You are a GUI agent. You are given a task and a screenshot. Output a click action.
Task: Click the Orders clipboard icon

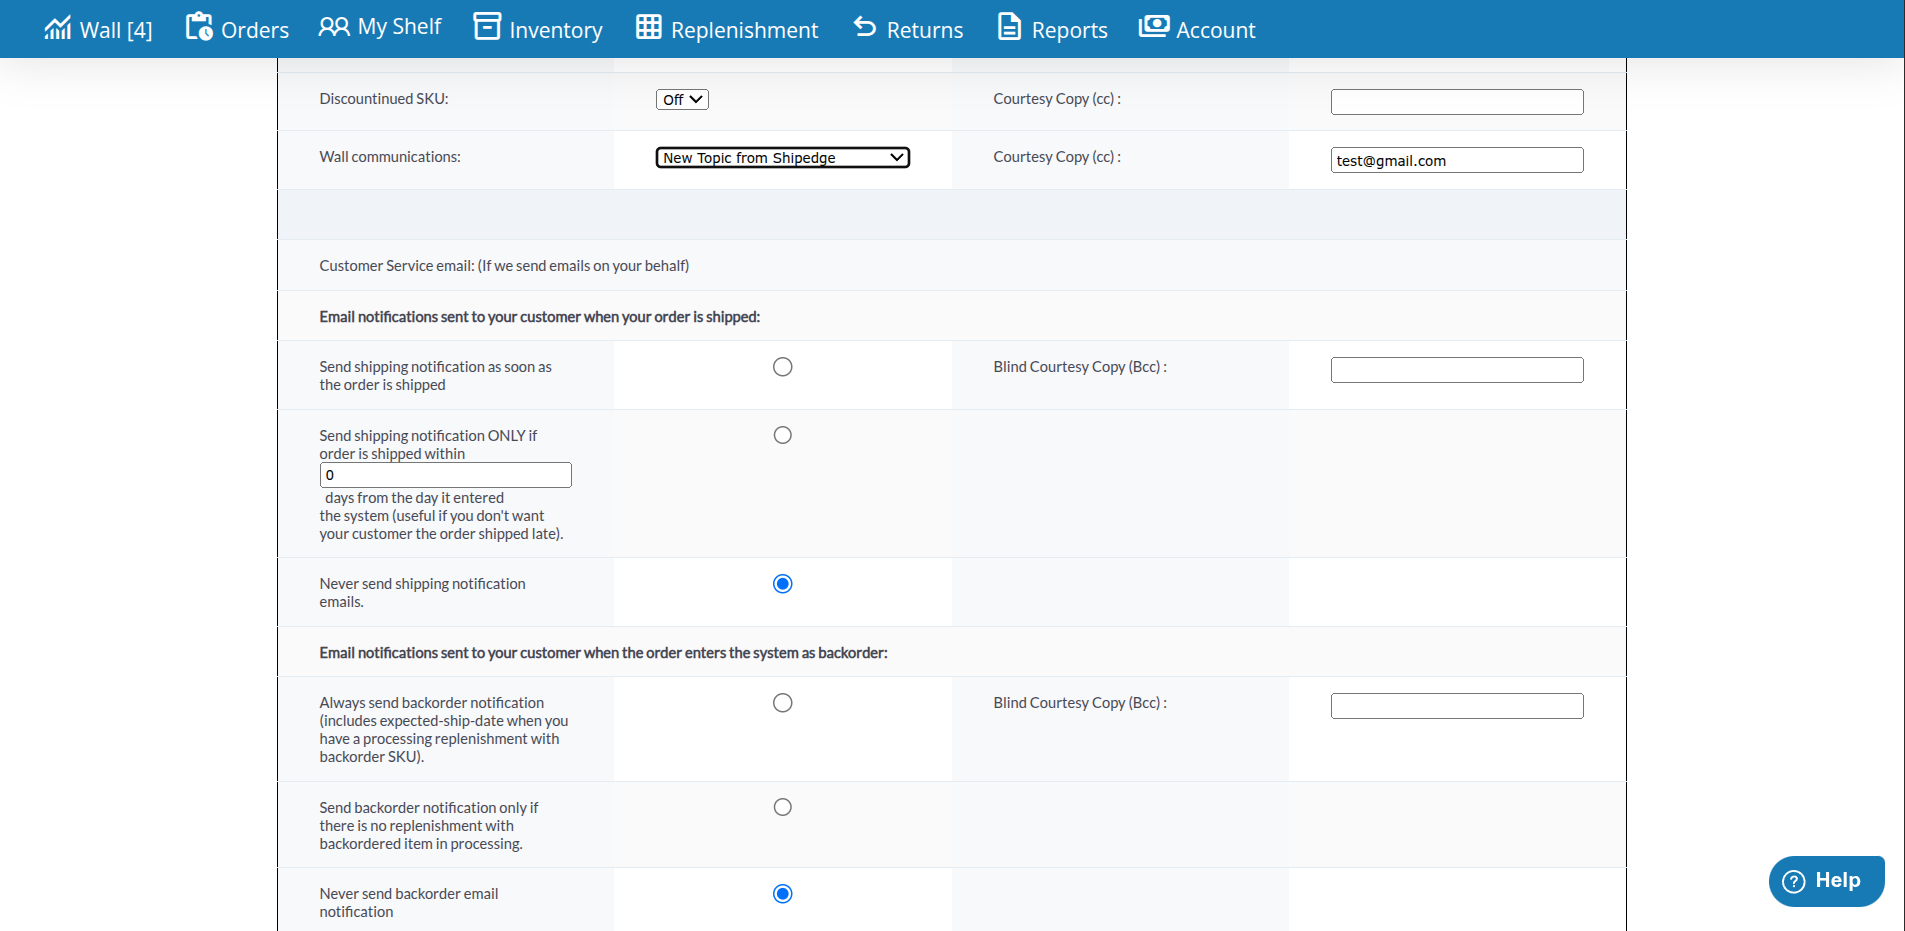tap(199, 27)
